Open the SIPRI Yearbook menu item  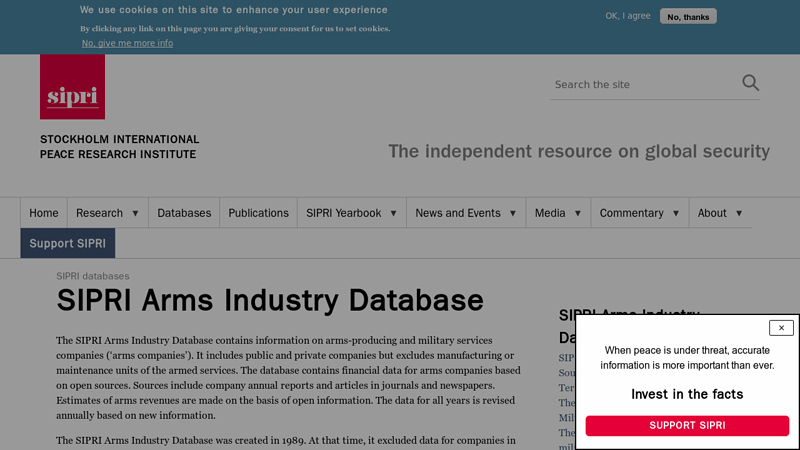coord(343,213)
